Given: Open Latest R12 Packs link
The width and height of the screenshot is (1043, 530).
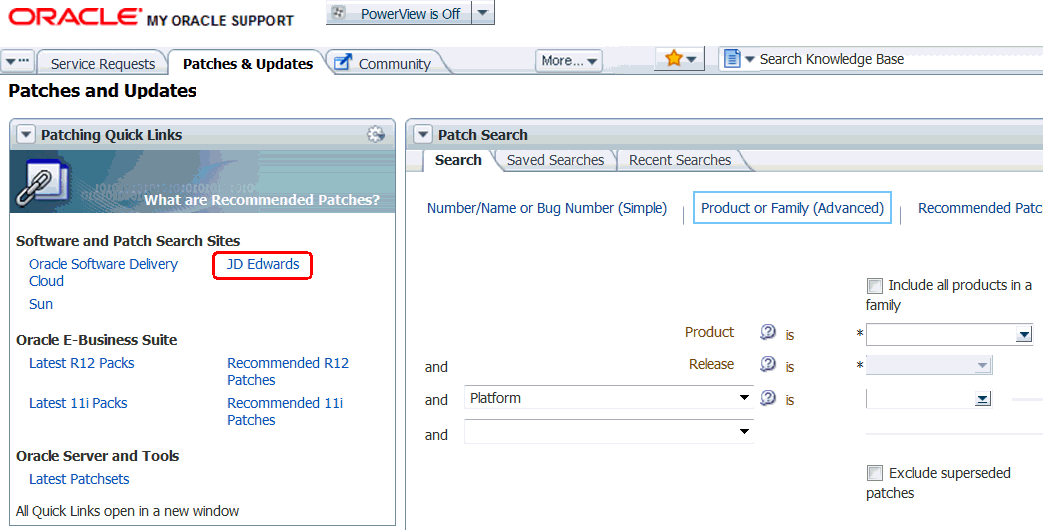Looking at the screenshot, I should (x=81, y=363).
